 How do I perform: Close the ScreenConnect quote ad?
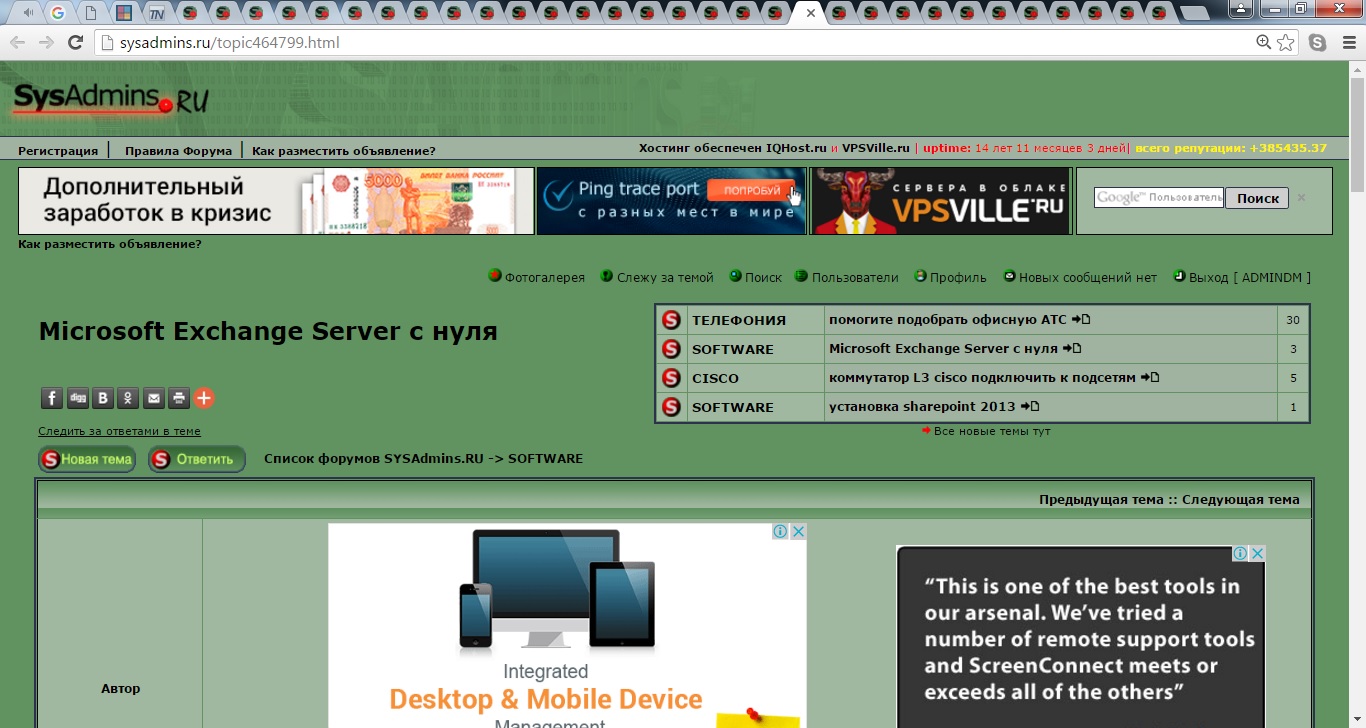[1257, 553]
